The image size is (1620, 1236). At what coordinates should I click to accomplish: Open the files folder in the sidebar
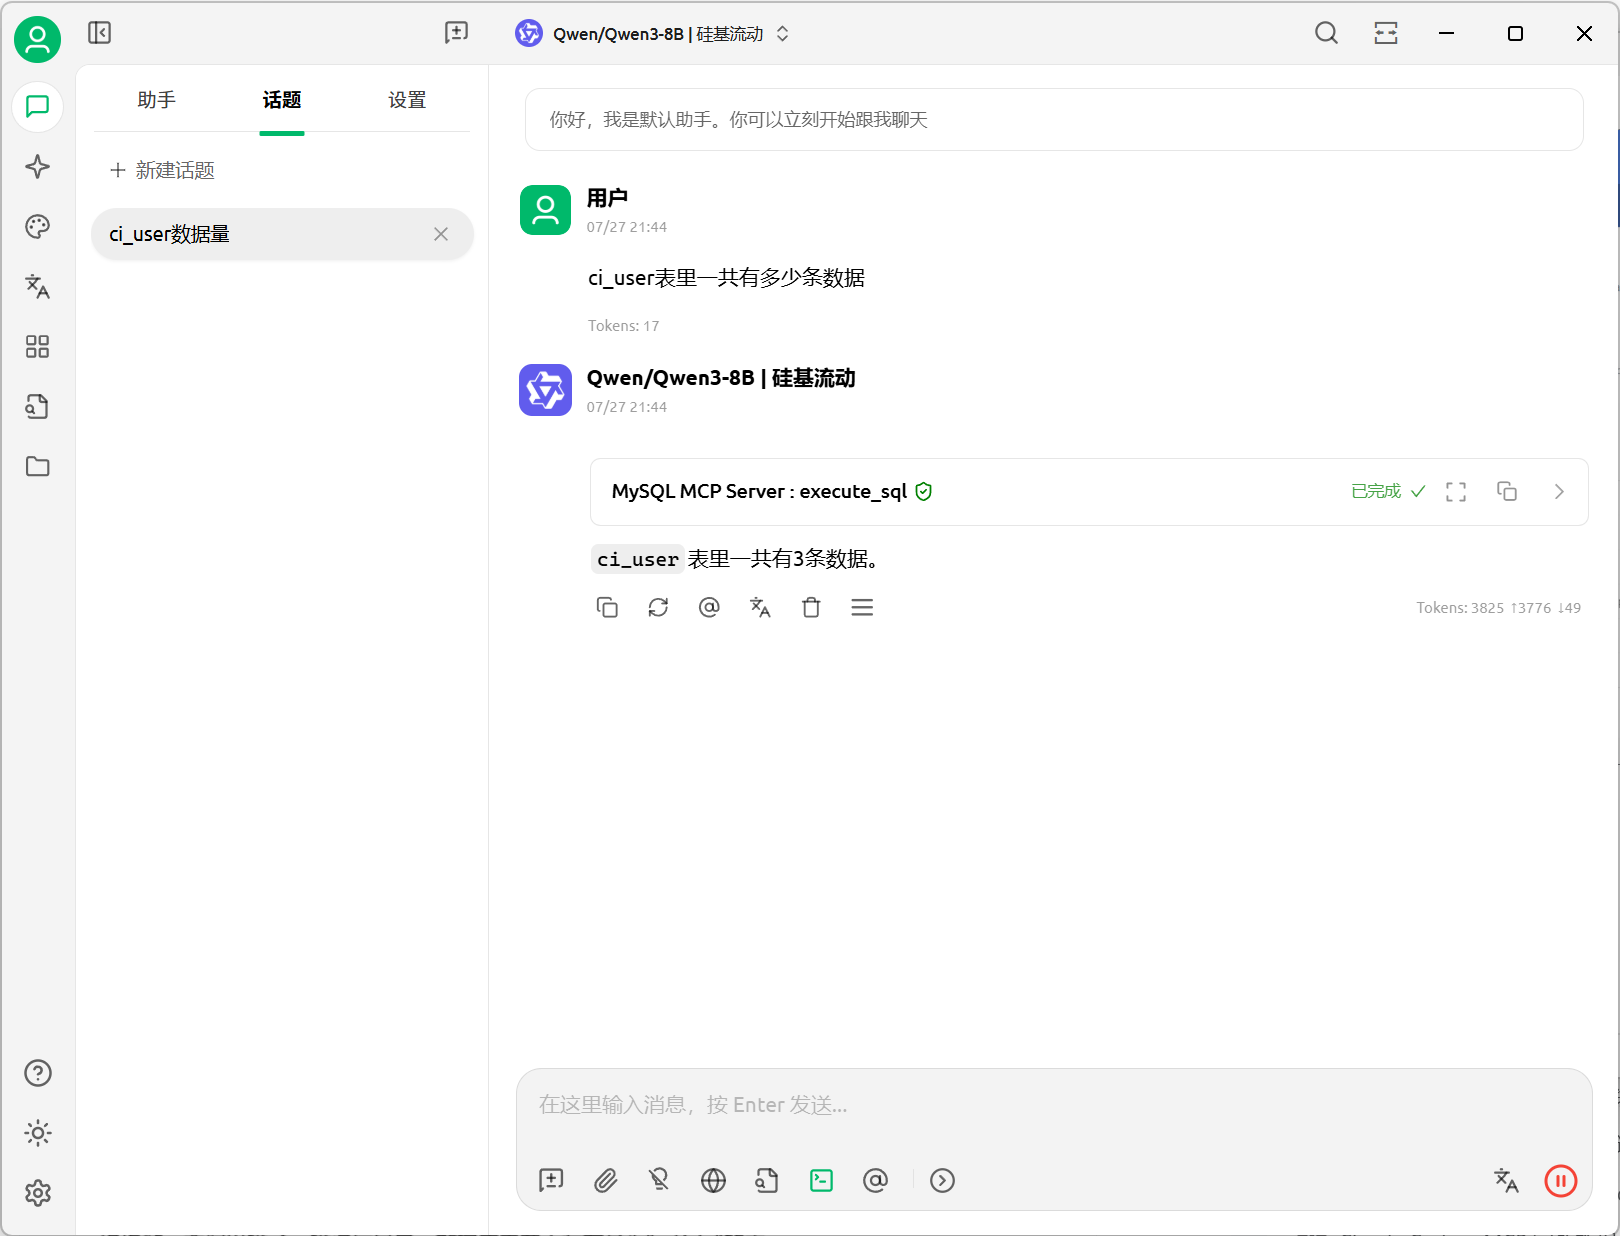37,467
